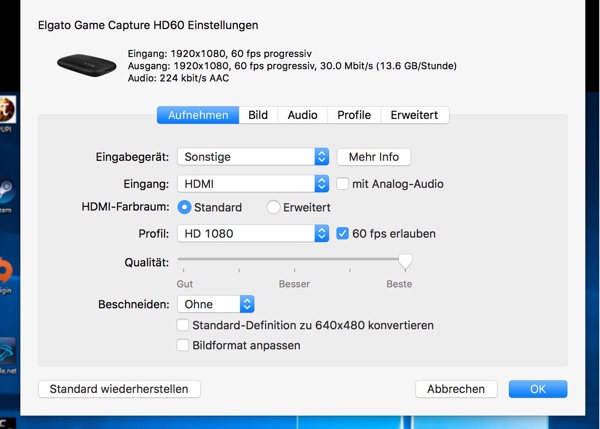Open the Eingang dropdown showing HDMI
This screenshot has width=600, height=429.
pos(253,184)
